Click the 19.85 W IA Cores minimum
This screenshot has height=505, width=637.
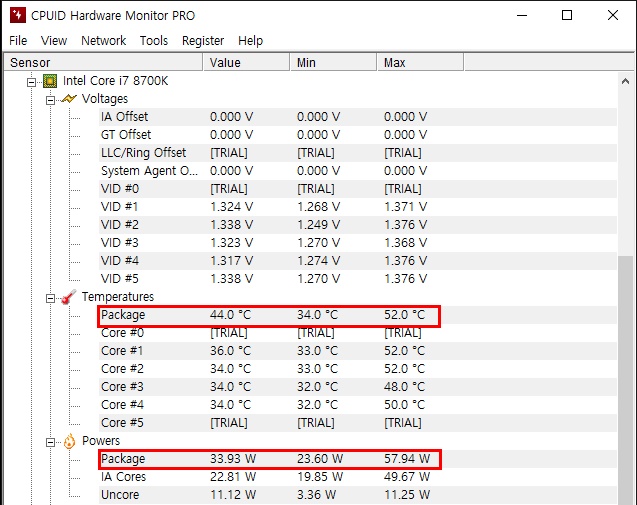click(320, 477)
